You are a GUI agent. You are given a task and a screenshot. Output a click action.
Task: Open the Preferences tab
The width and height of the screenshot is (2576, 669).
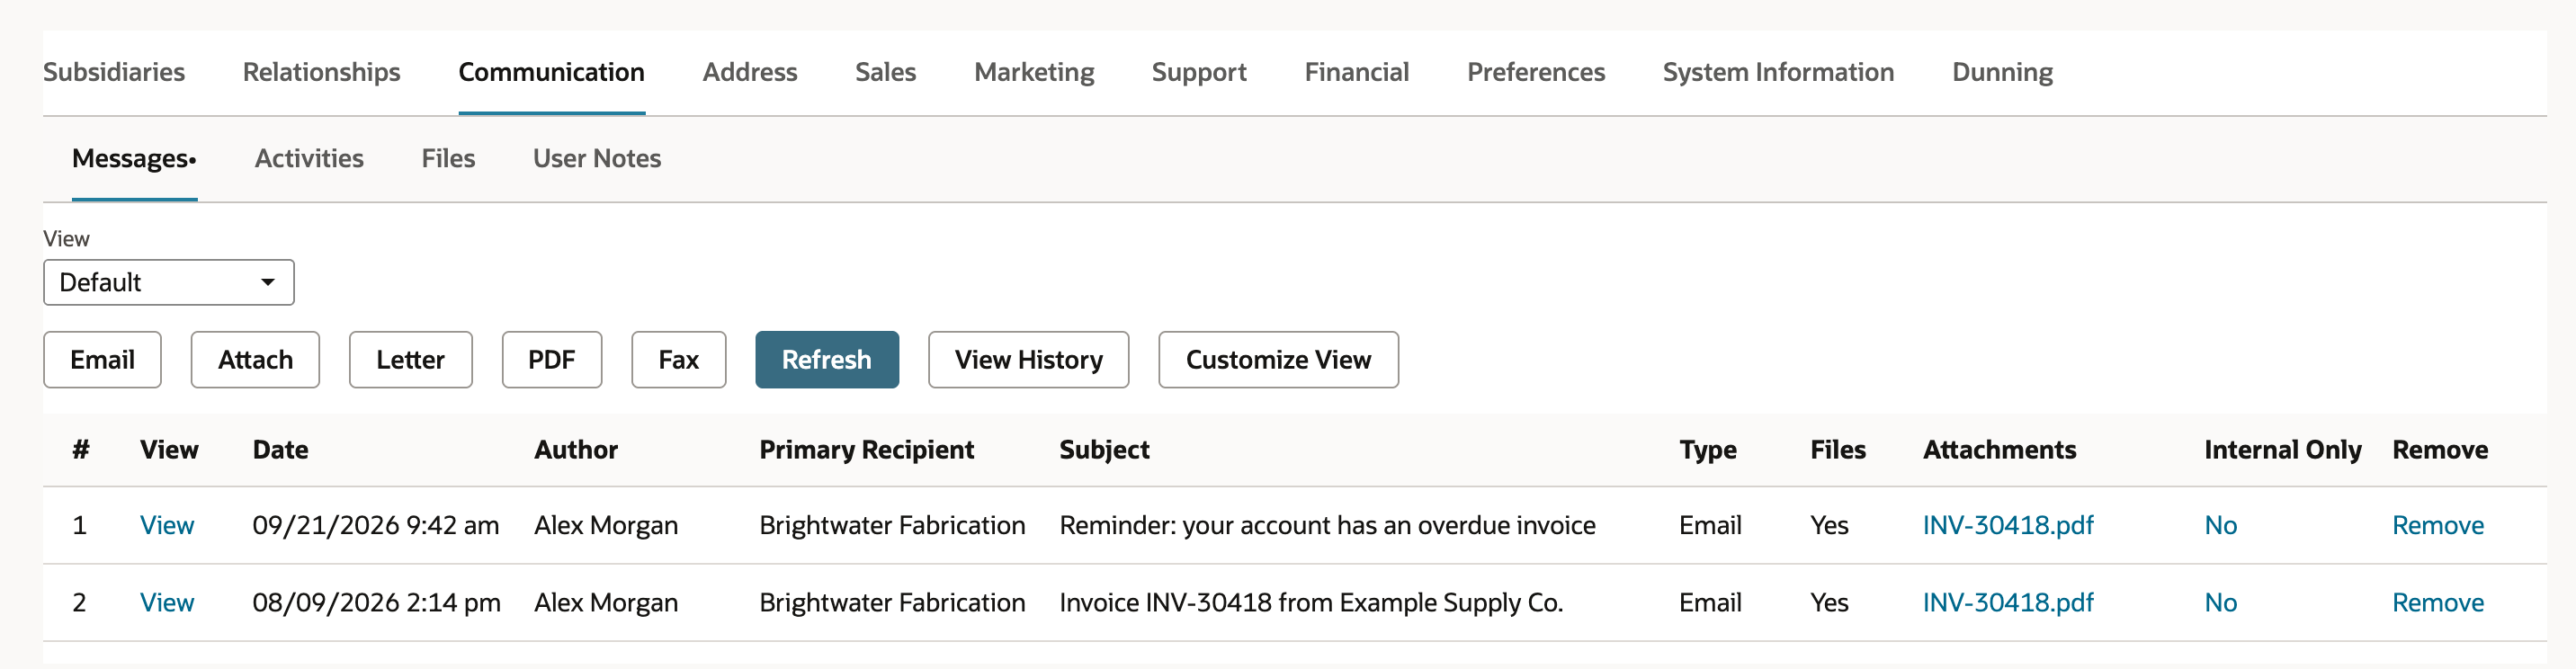tap(1535, 72)
